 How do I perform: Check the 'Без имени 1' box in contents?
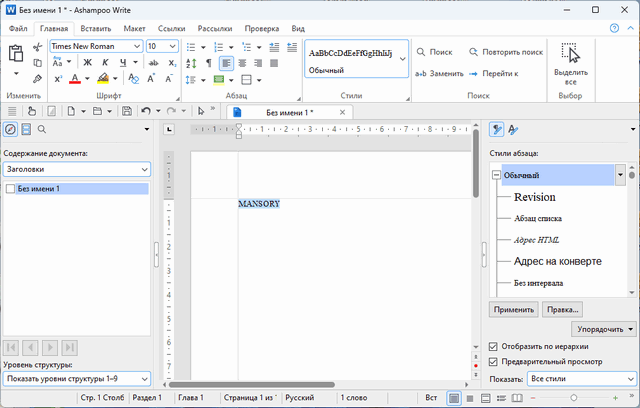click(10, 189)
